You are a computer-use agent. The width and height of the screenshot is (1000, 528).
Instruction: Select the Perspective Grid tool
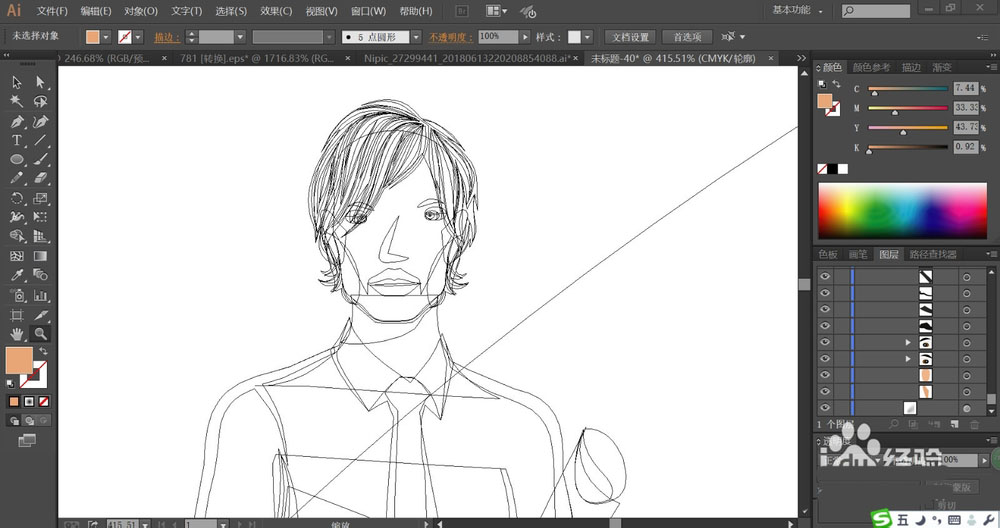pos(40,237)
